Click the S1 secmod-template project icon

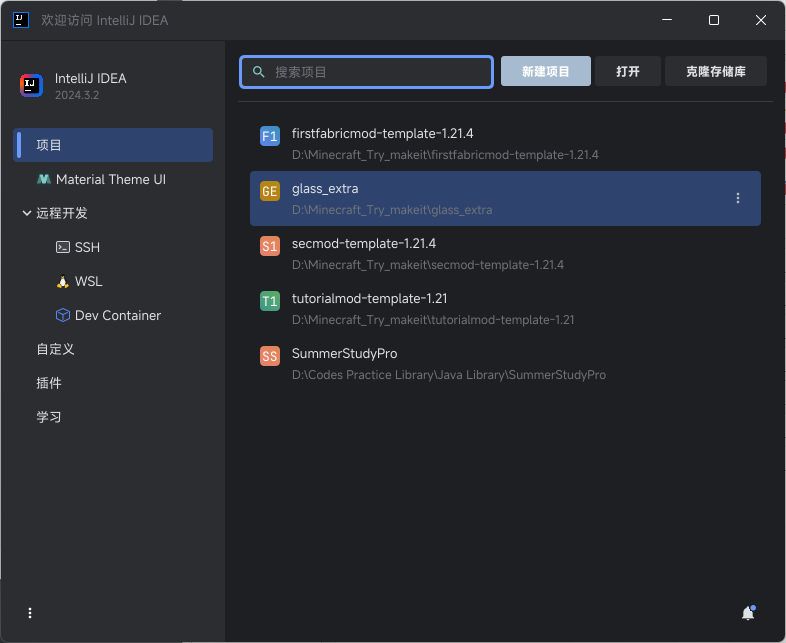tap(269, 246)
